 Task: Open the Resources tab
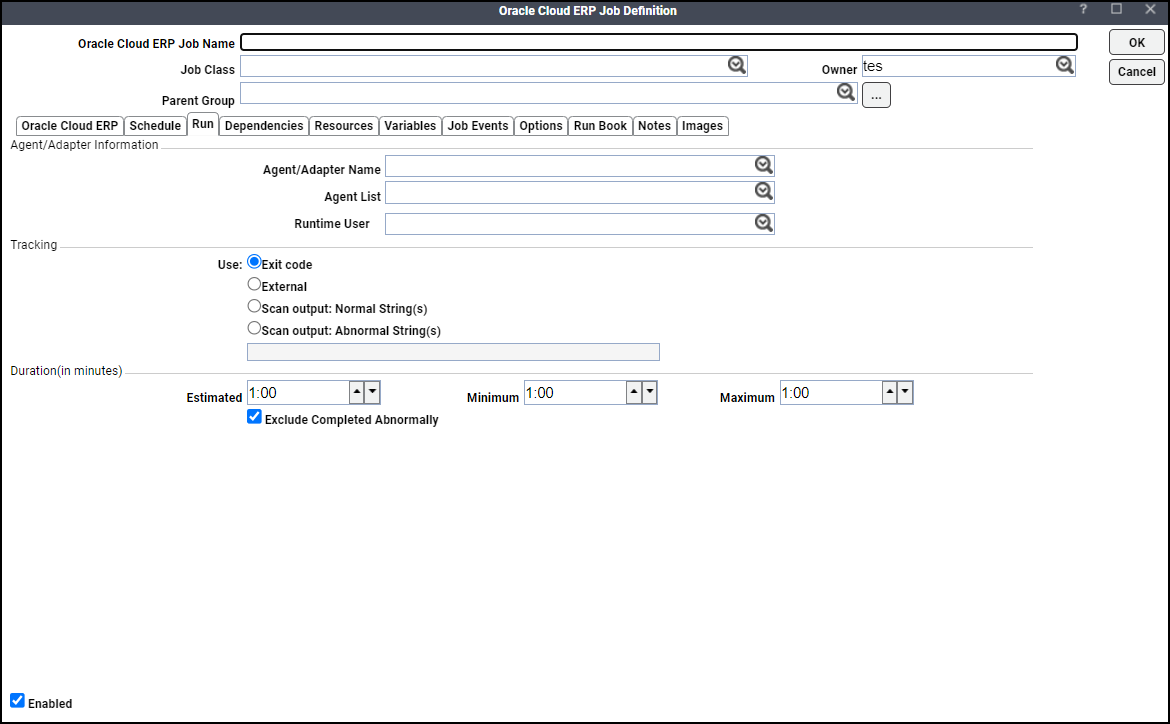344,125
